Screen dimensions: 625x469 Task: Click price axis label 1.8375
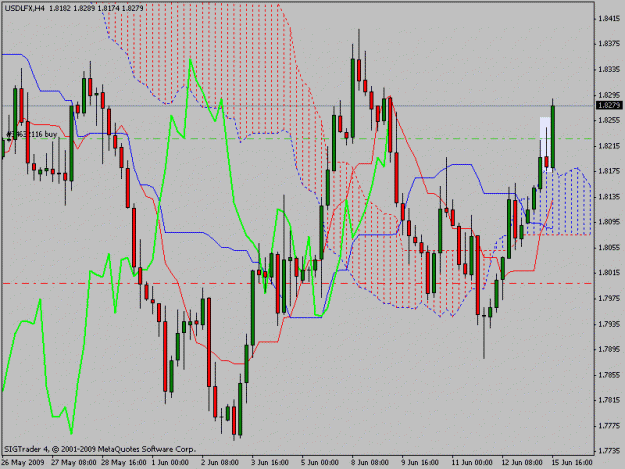pyautogui.click(x=609, y=44)
